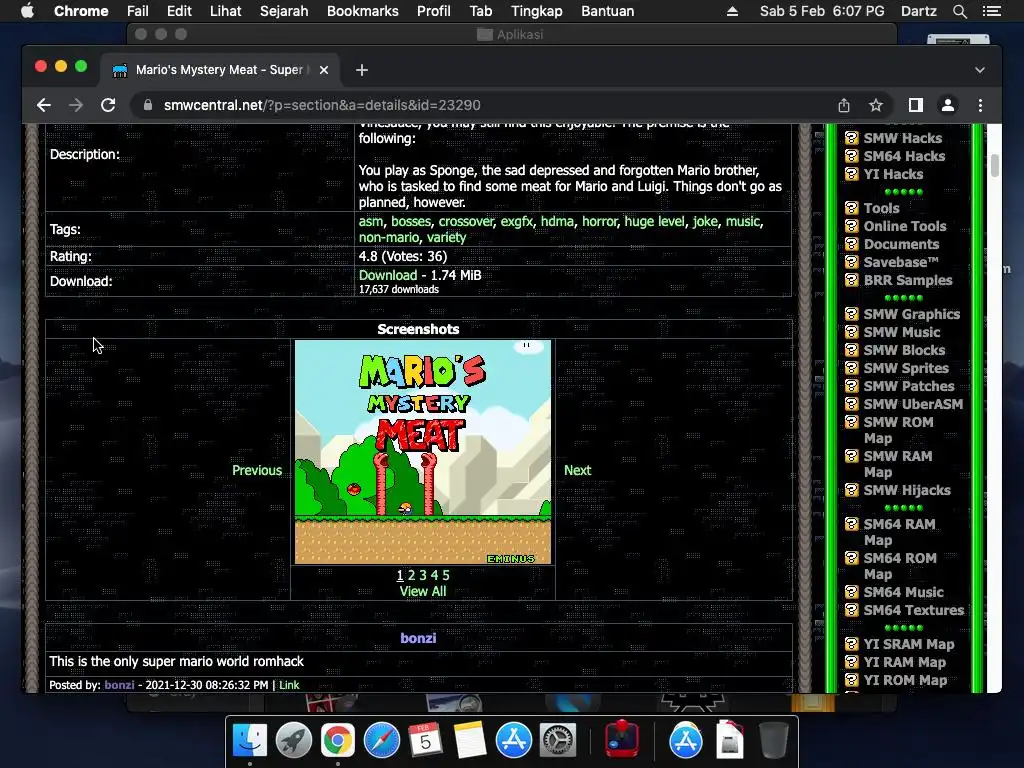Open BRR Samples in the sidebar
This screenshot has width=1024, height=768.
pyautogui.click(x=908, y=280)
